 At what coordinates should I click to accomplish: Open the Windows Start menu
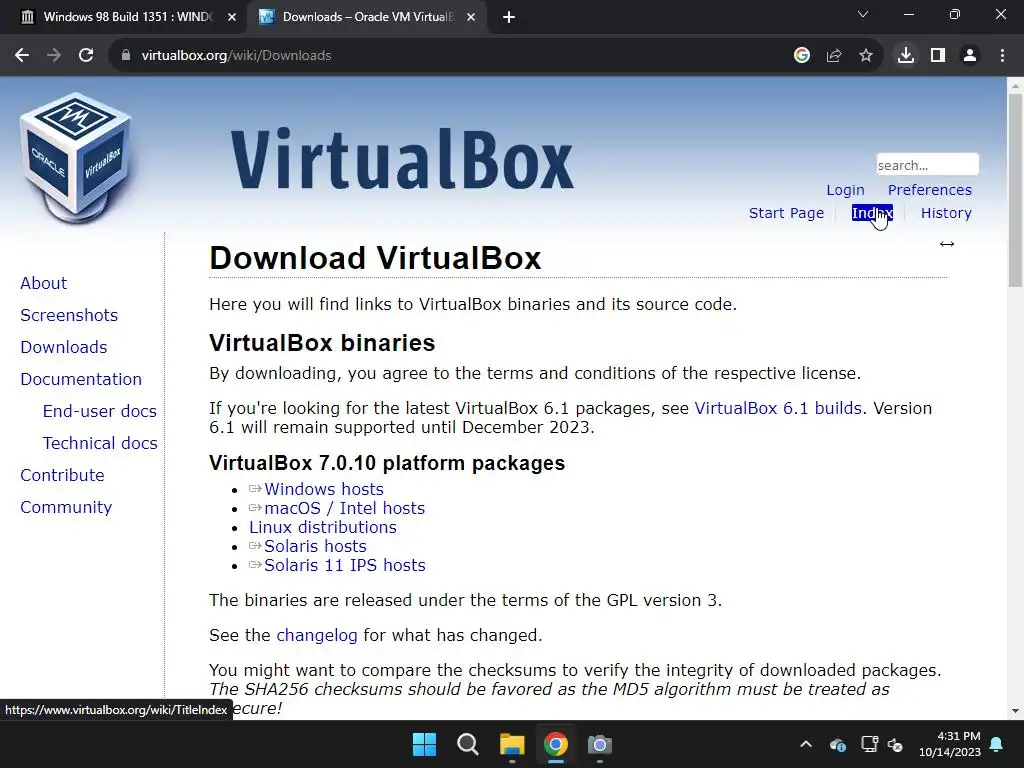(x=424, y=744)
